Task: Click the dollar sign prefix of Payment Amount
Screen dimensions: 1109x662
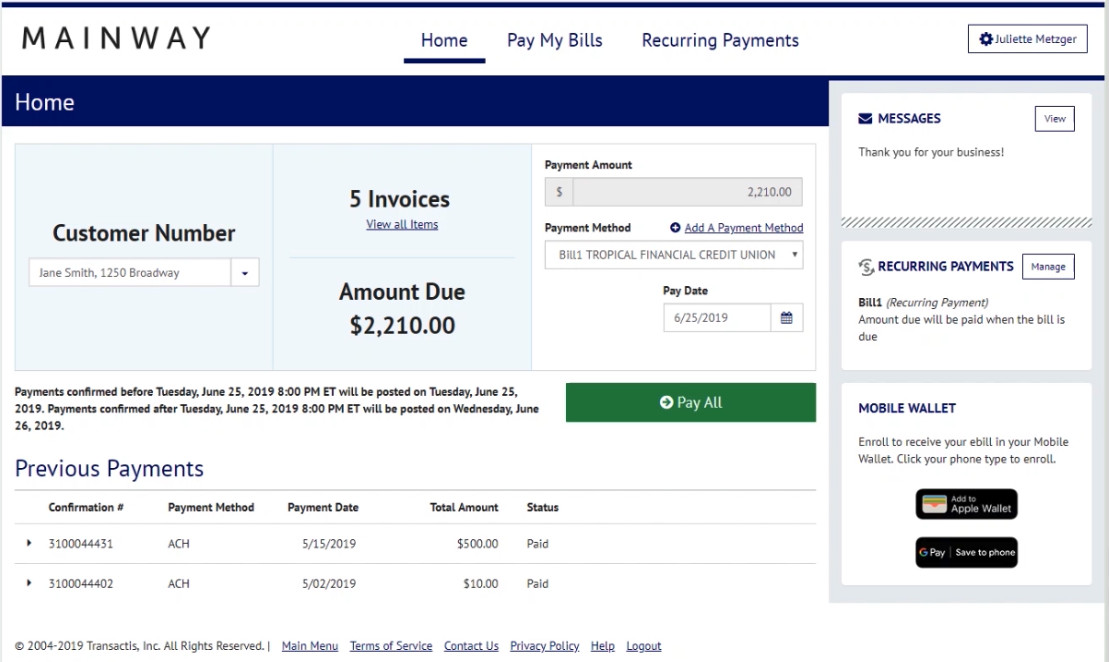Action: point(559,192)
